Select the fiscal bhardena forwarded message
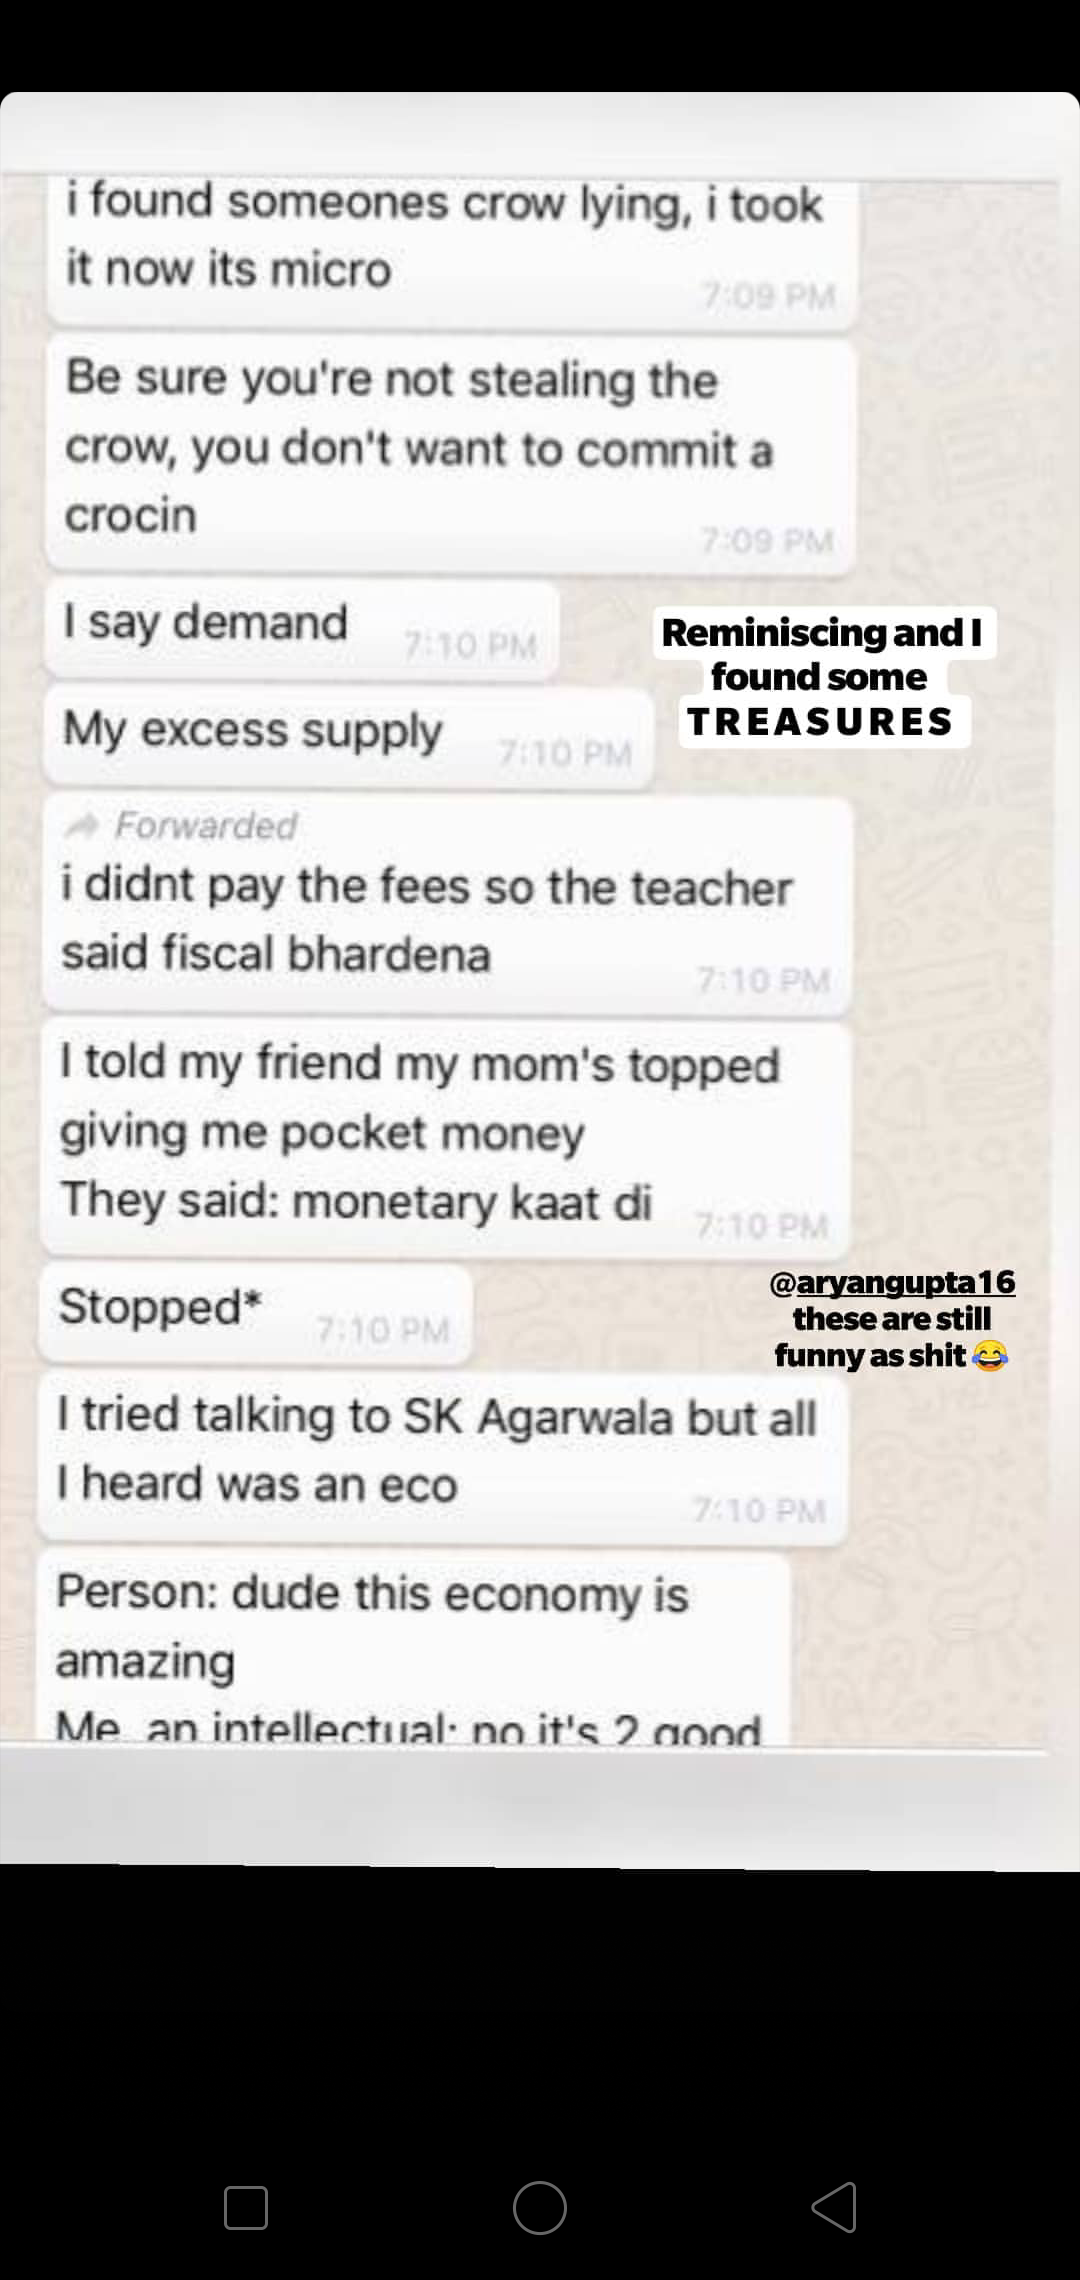1080x2280 pixels. click(x=446, y=903)
